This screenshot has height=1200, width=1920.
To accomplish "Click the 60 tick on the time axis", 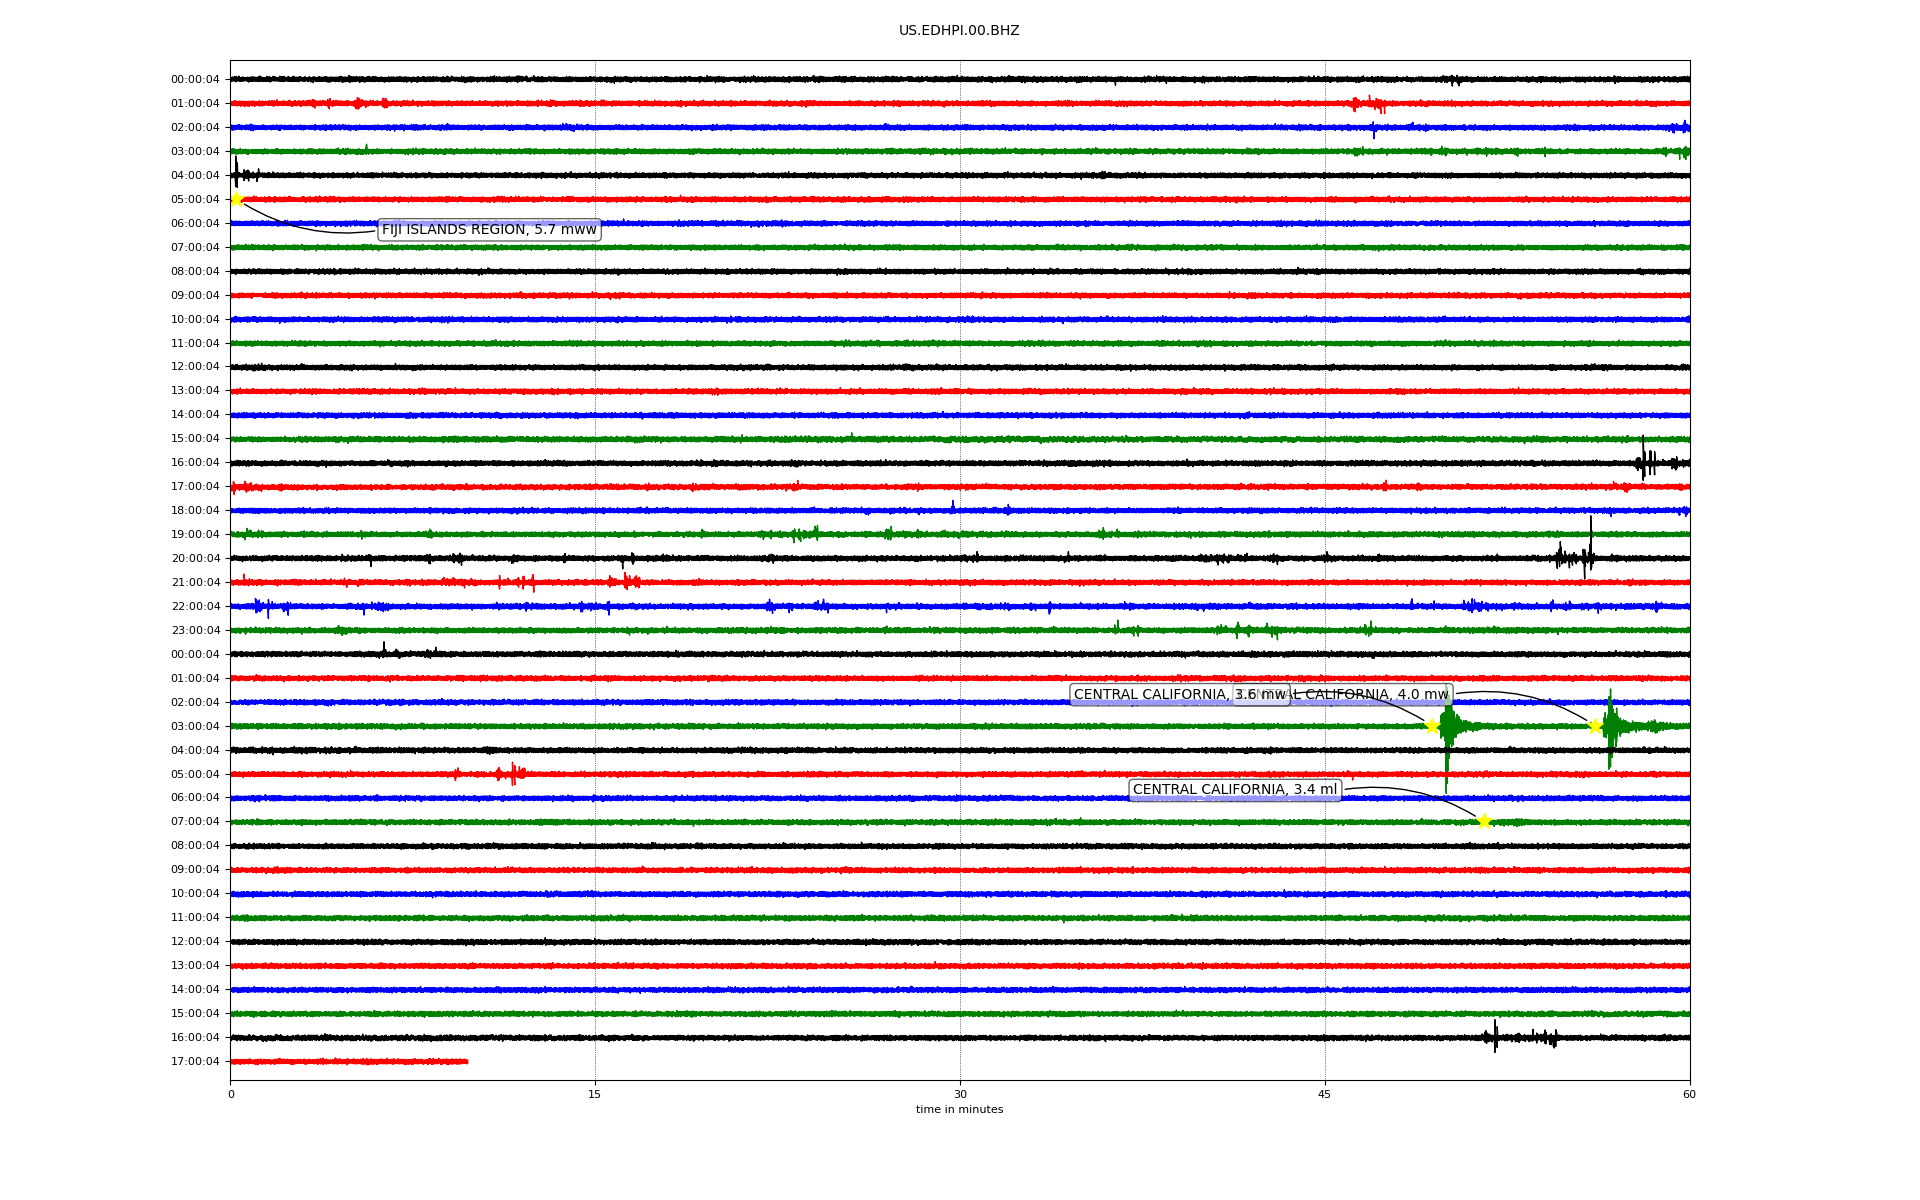I will point(1689,1094).
